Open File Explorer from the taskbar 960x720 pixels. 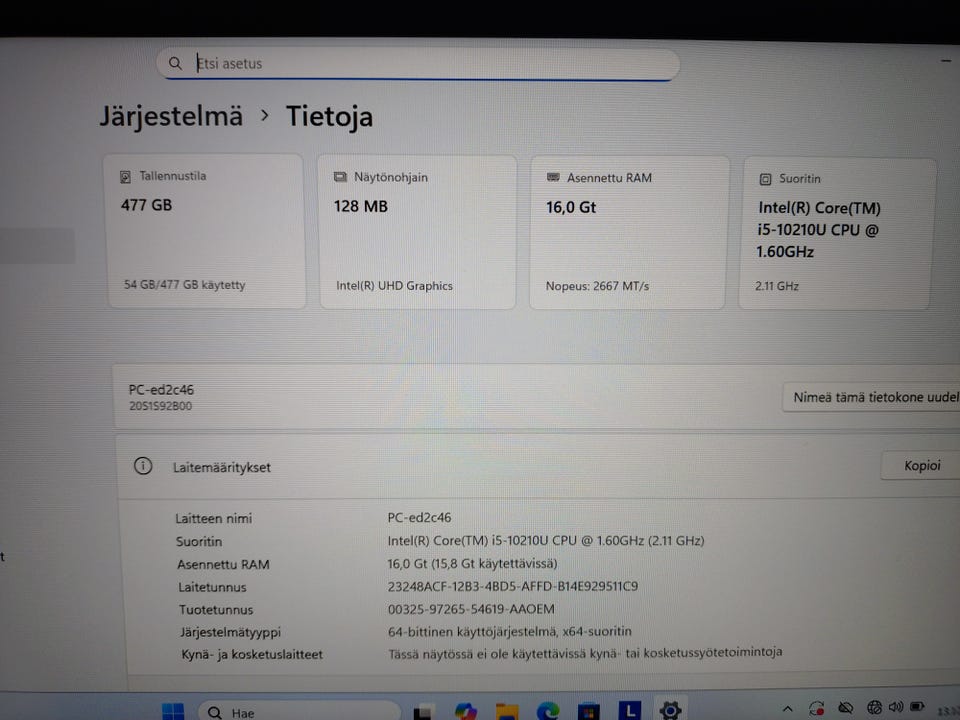click(507, 712)
